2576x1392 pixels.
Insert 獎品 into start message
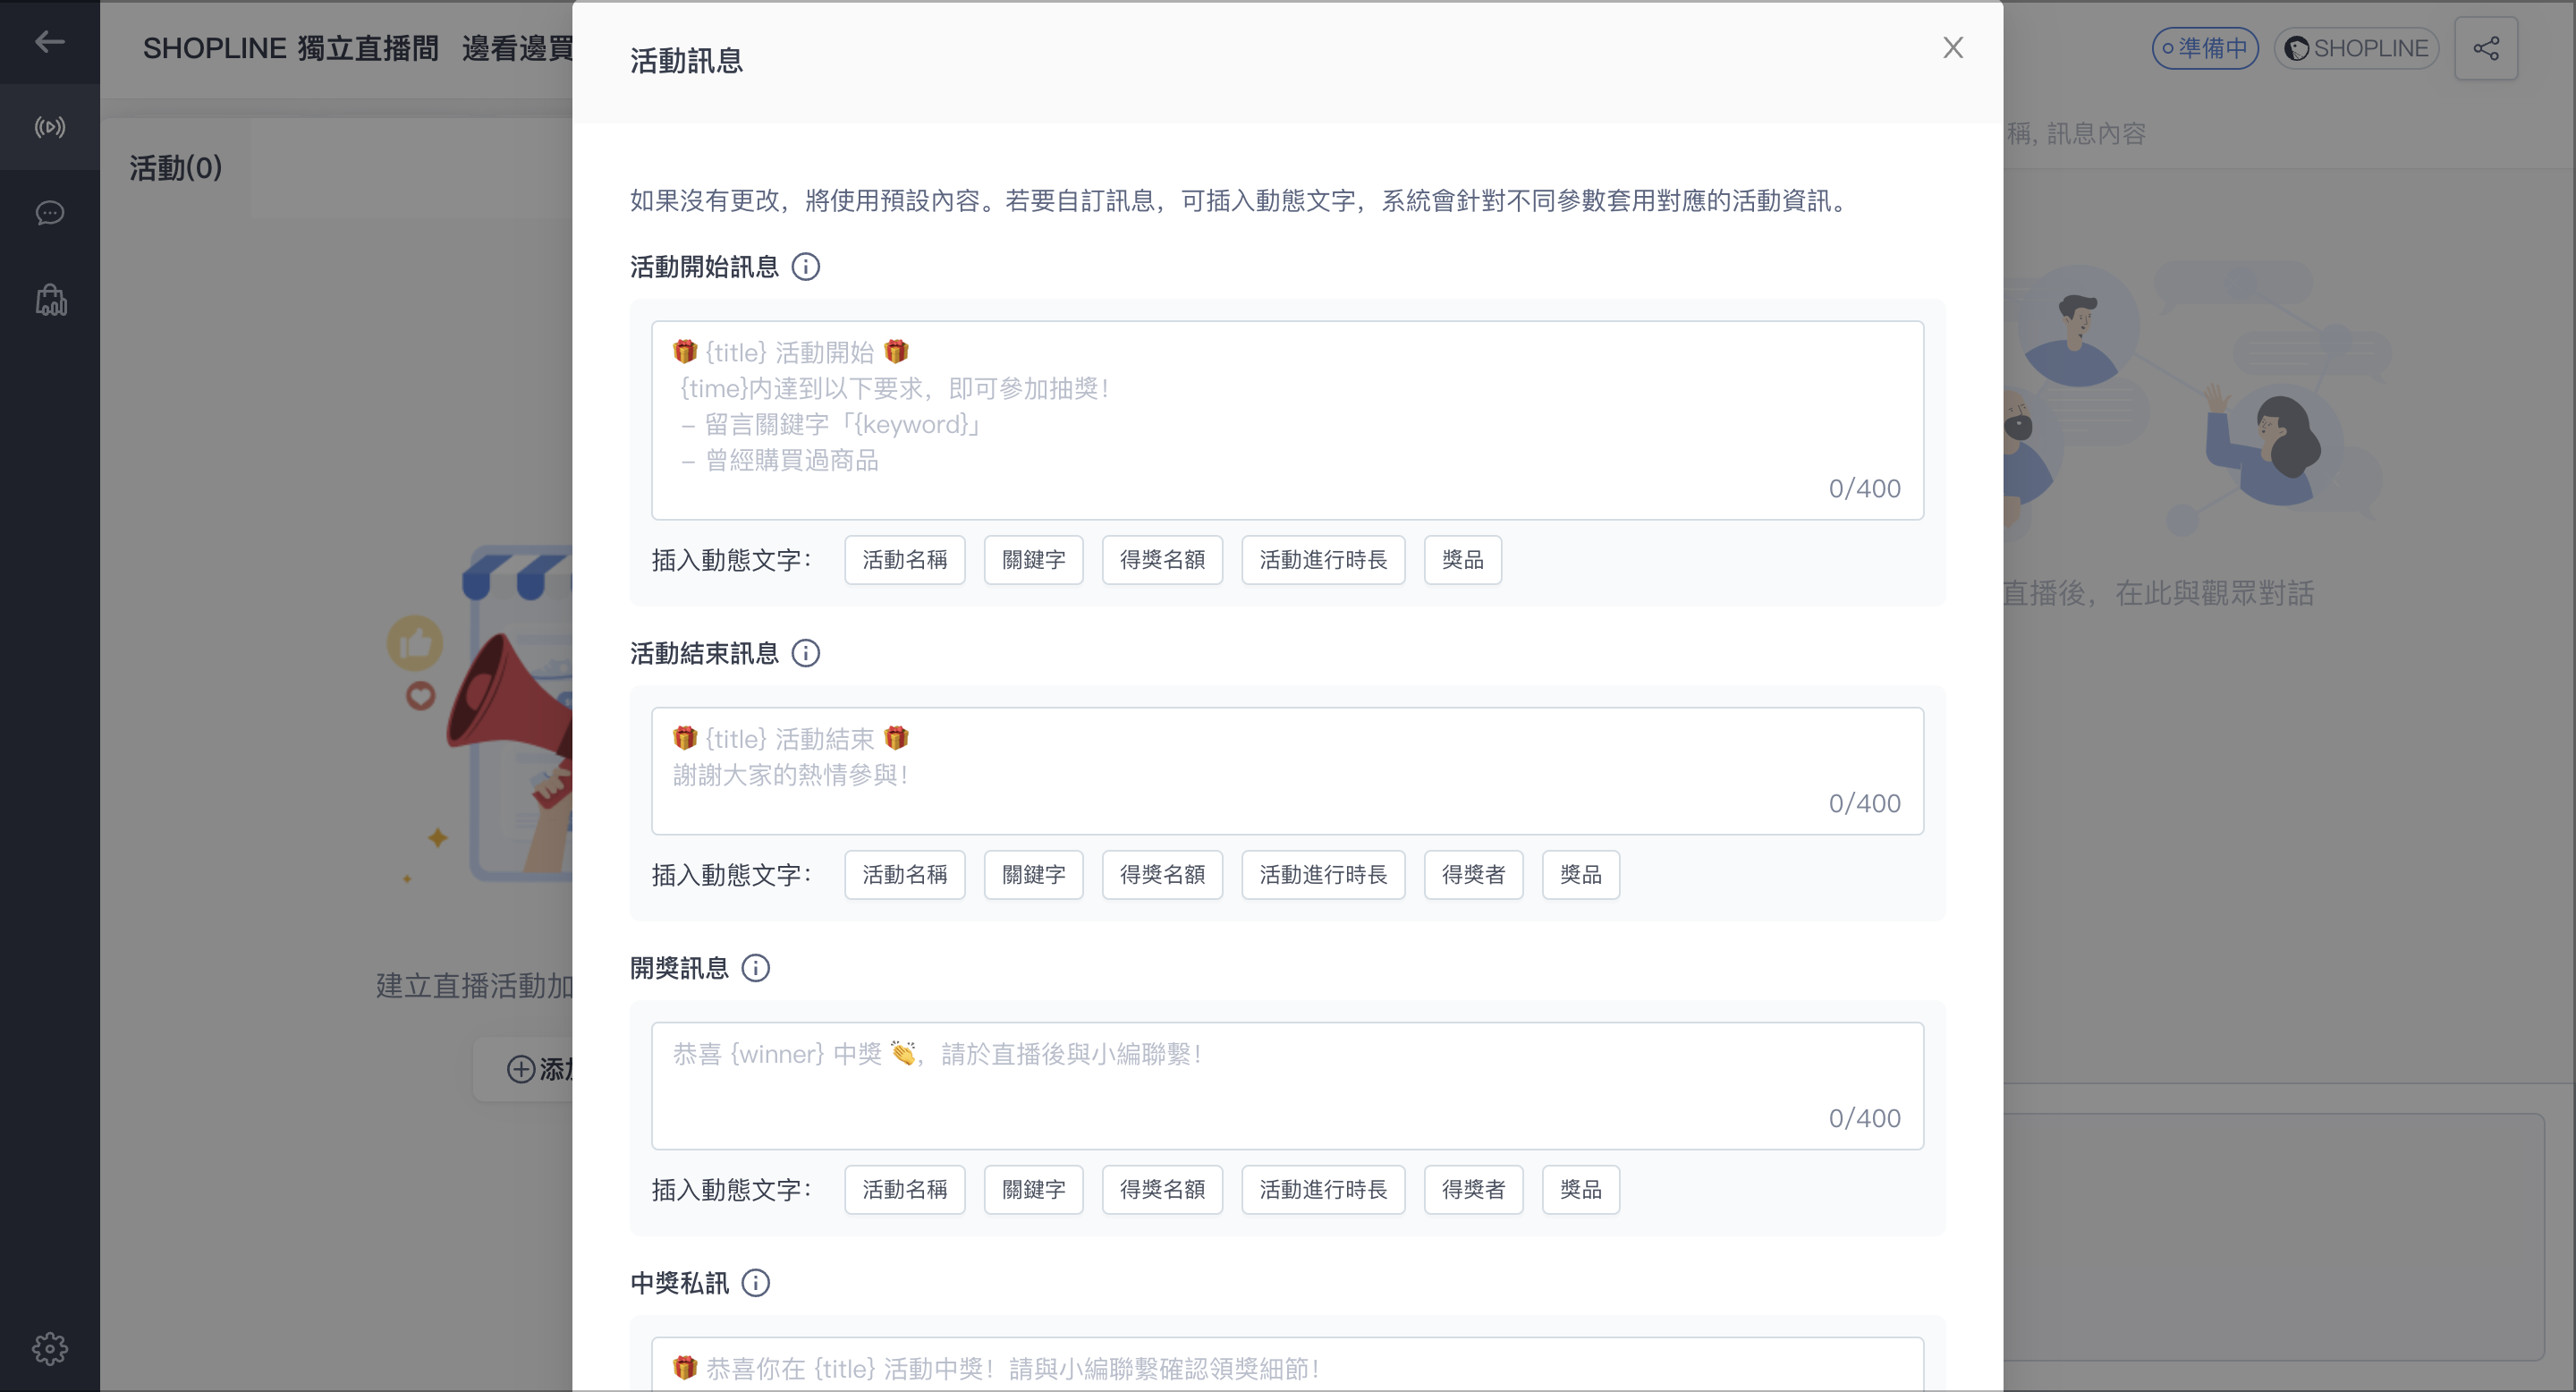pos(1462,560)
